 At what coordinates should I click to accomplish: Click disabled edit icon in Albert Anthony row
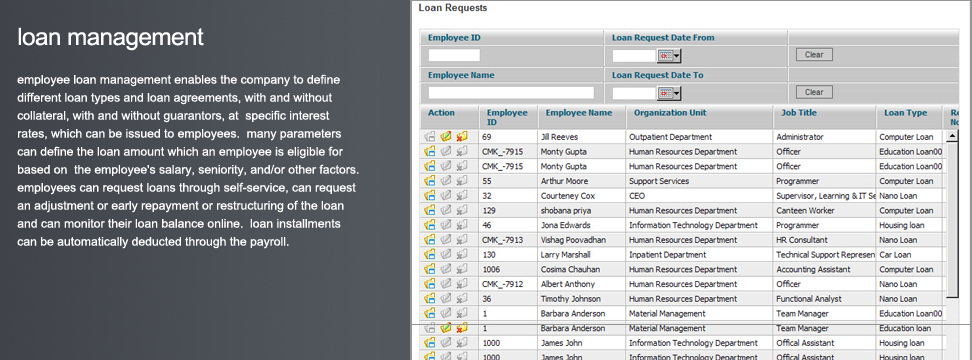click(x=446, y=284)
